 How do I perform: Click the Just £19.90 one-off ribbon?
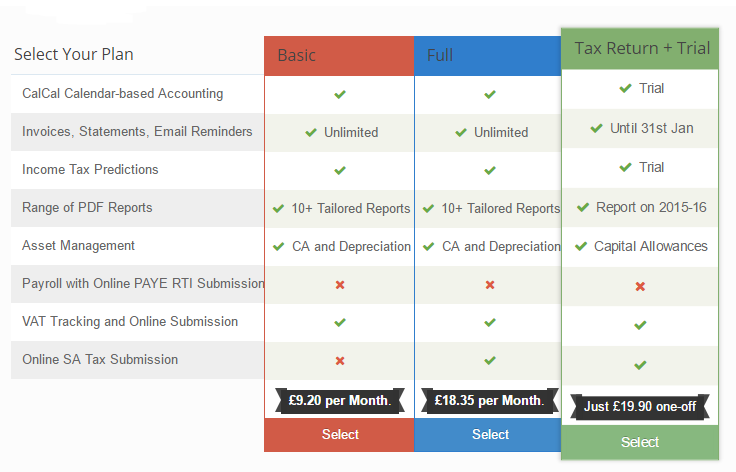(640, 406)
